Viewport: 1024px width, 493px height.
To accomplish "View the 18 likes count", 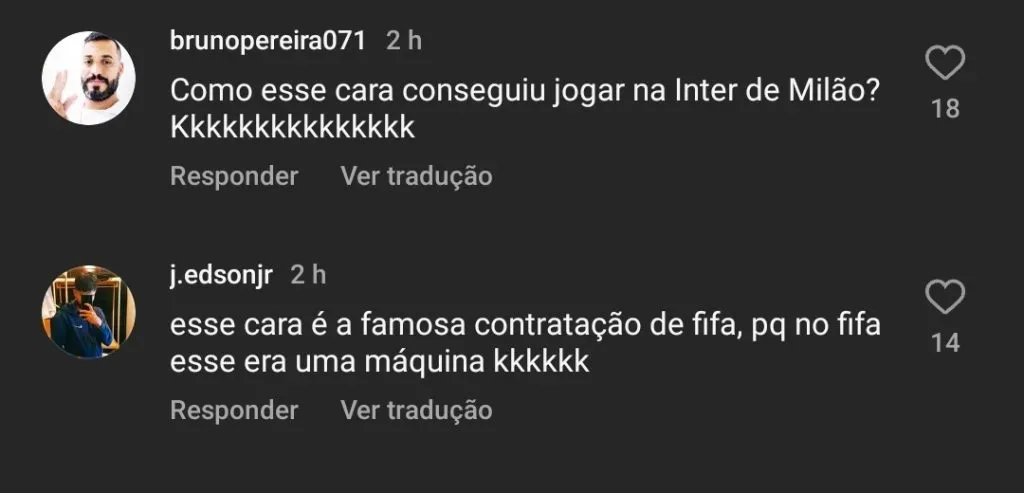I will click(x=945, y=109).
